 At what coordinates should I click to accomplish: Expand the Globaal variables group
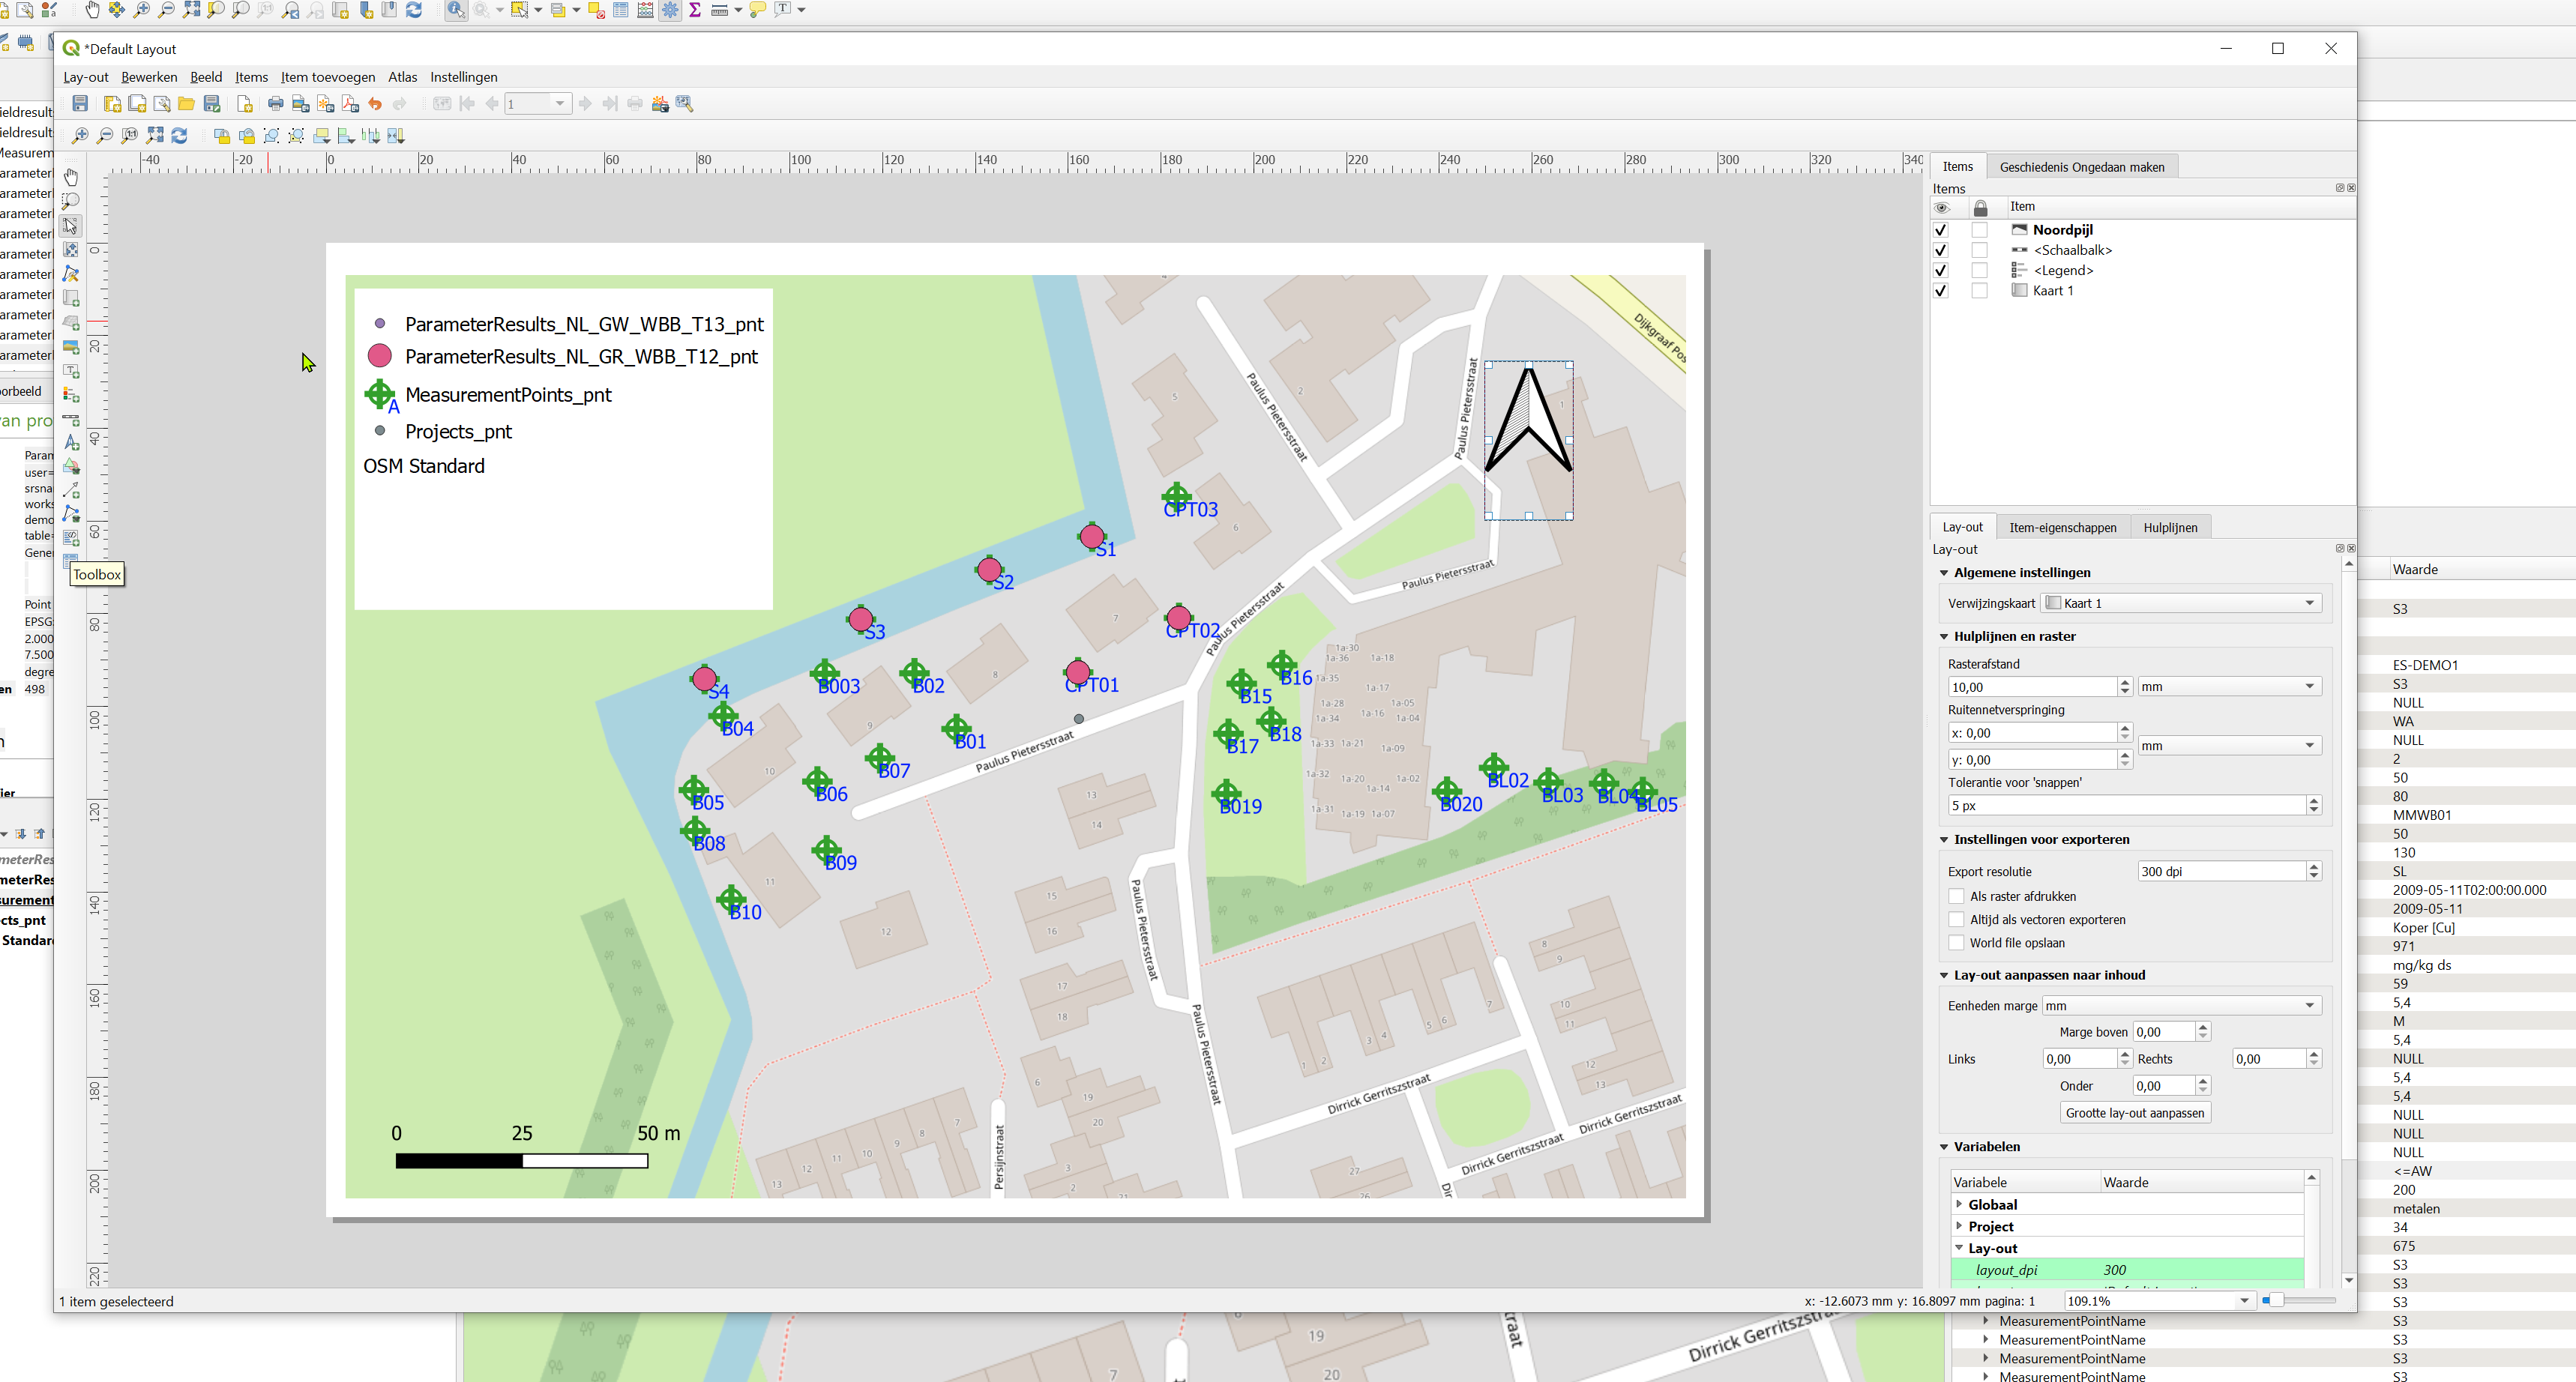click(x=1959, y=1204)
